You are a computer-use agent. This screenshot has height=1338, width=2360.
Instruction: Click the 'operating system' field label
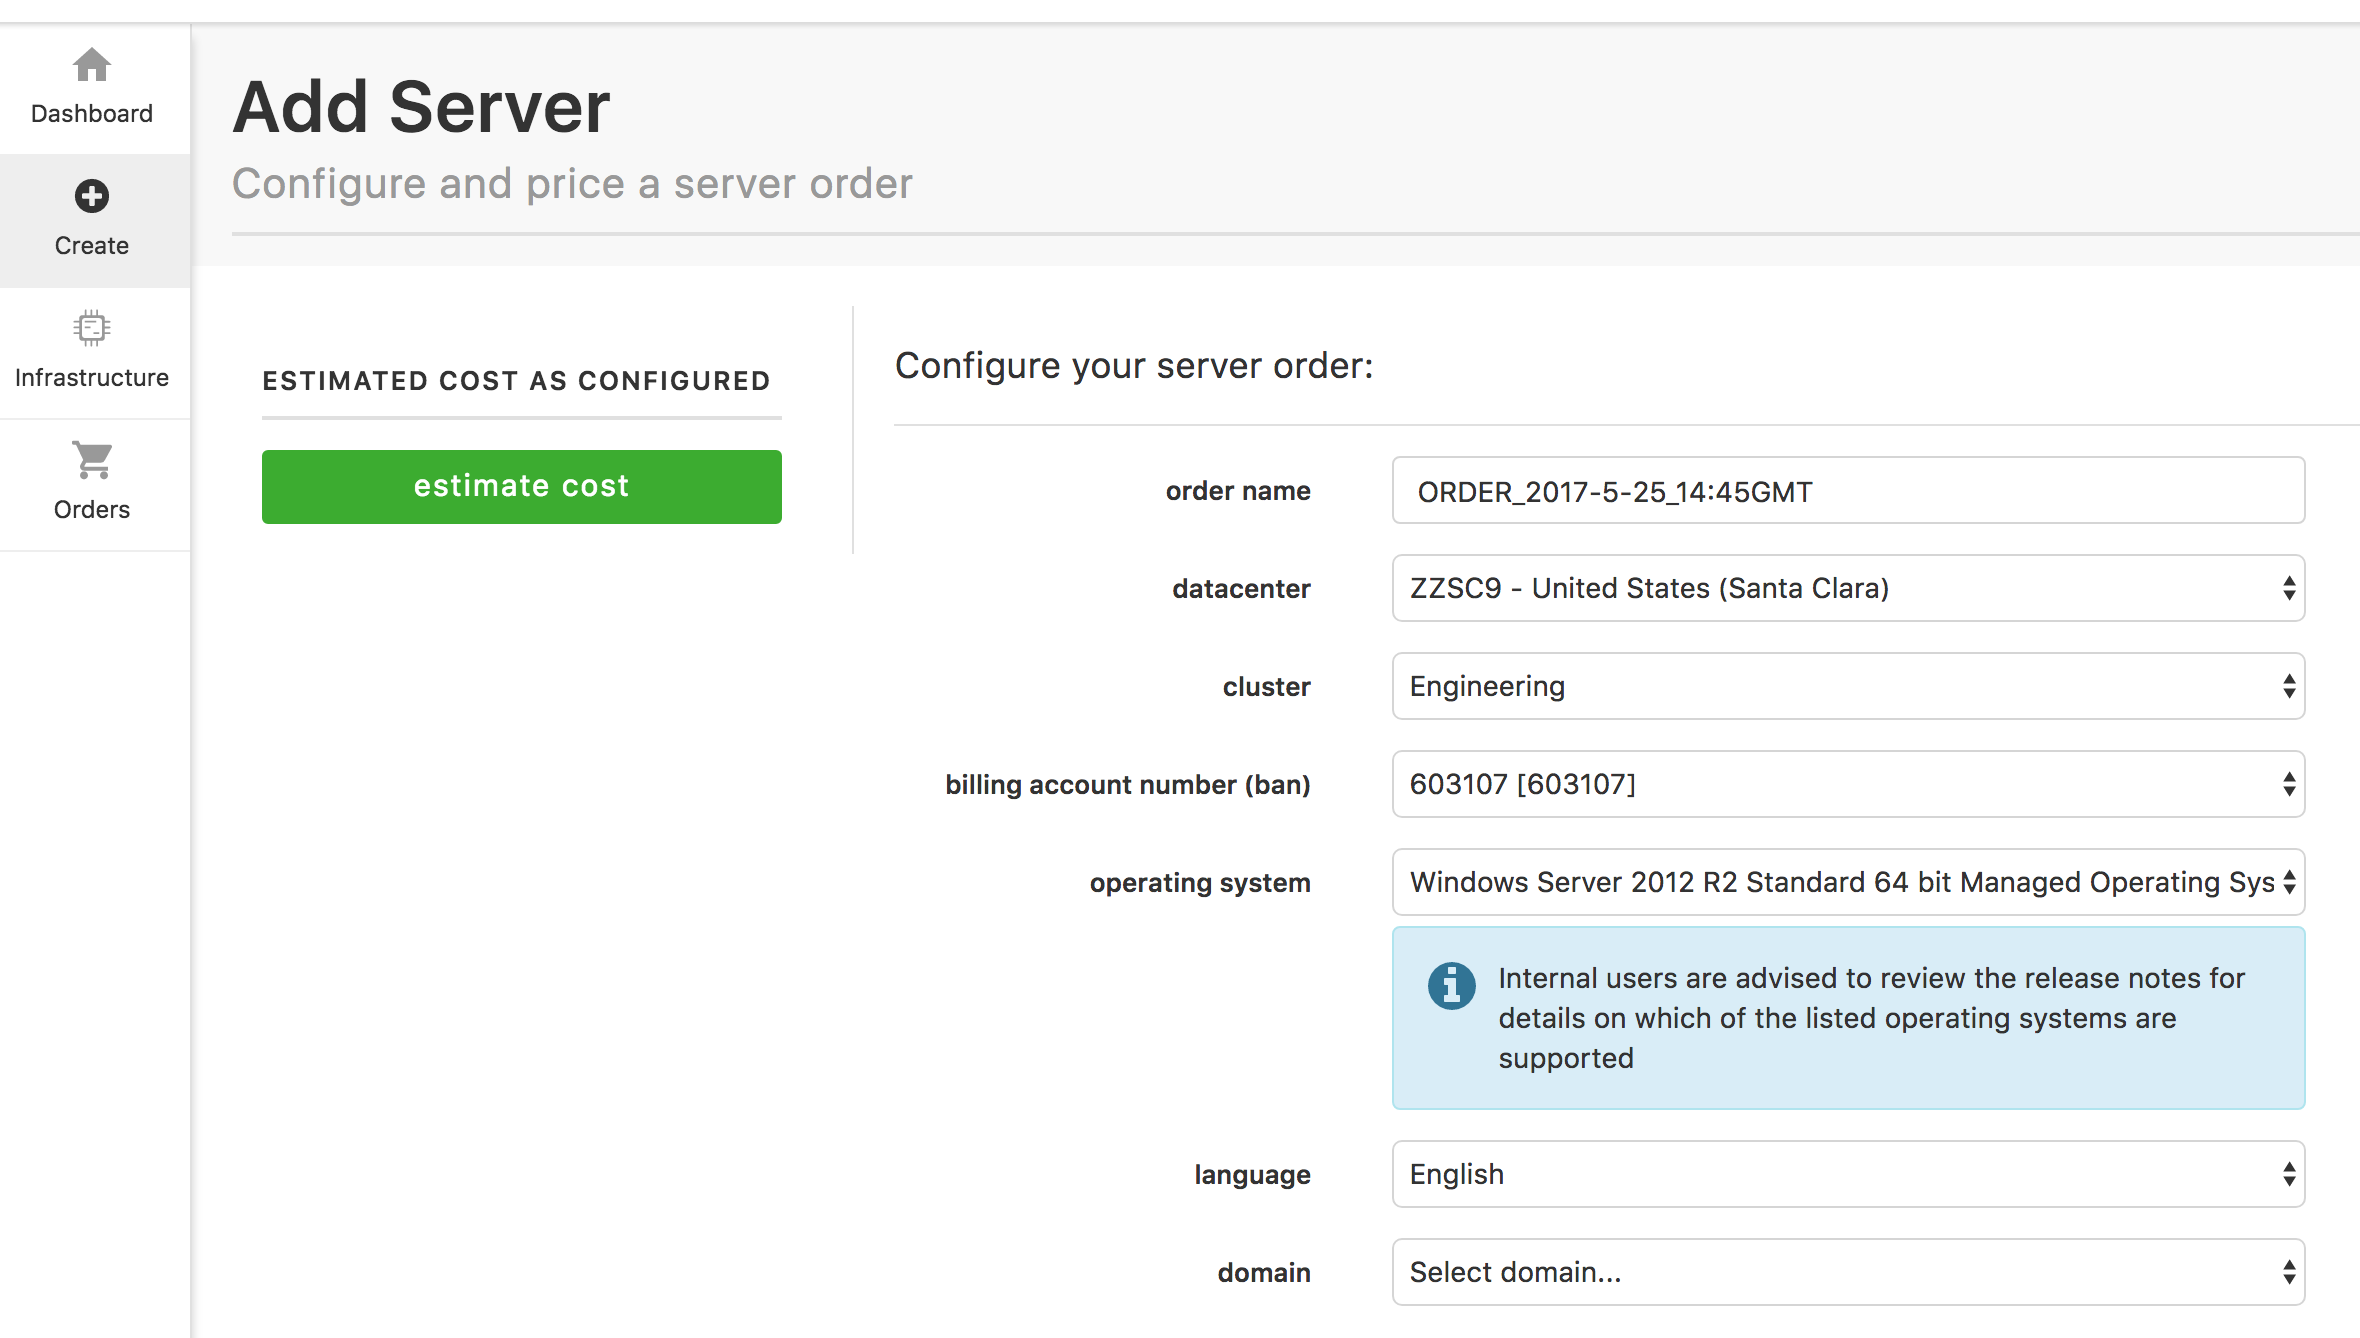(x=1200, y=883)
